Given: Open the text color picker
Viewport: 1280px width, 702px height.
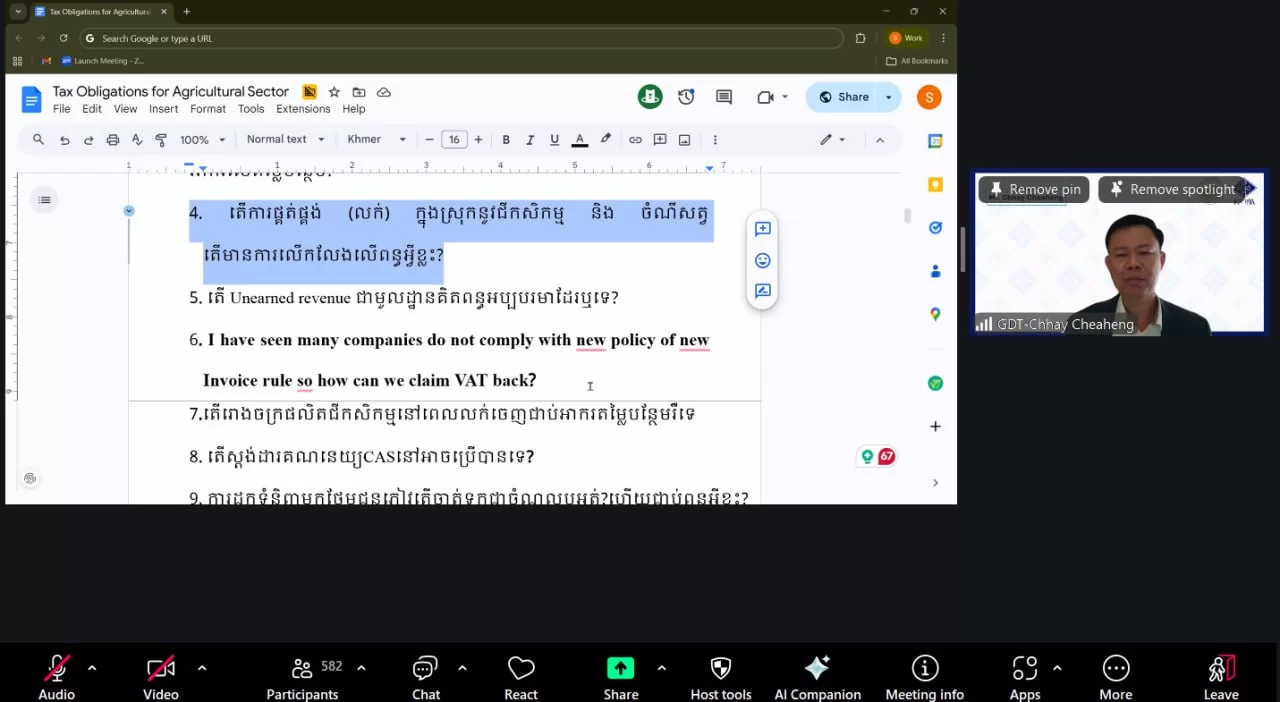Looking at the screenshot, I should 579,140.
